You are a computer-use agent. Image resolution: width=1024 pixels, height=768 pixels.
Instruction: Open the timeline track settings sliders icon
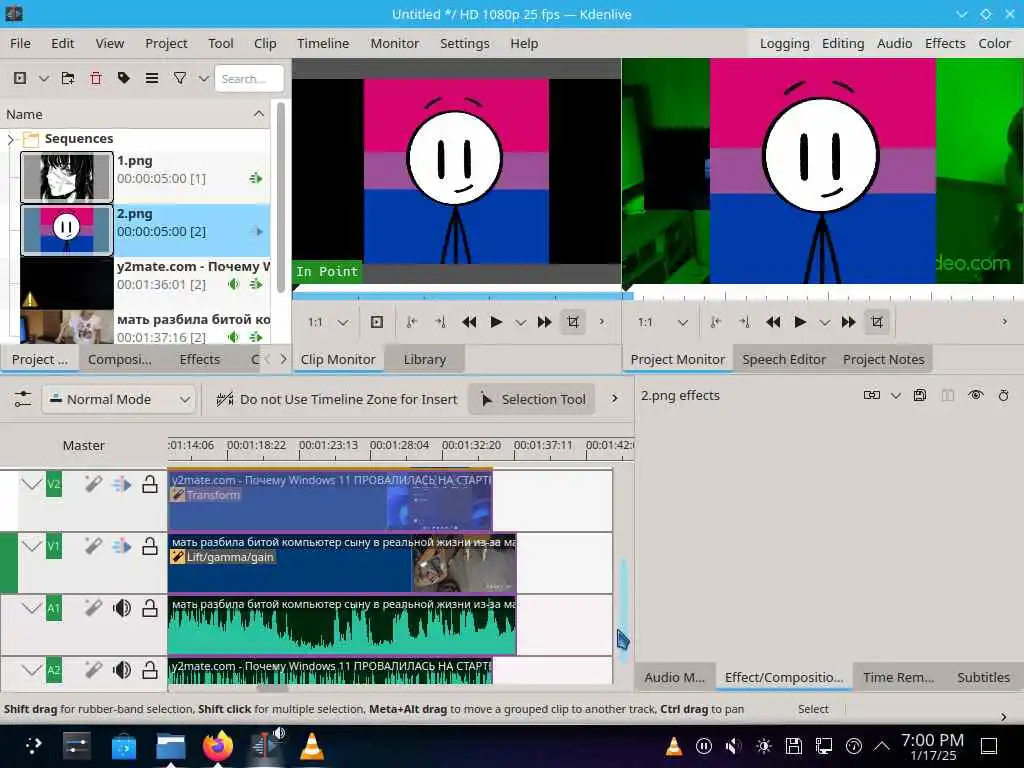coord(23,399)
